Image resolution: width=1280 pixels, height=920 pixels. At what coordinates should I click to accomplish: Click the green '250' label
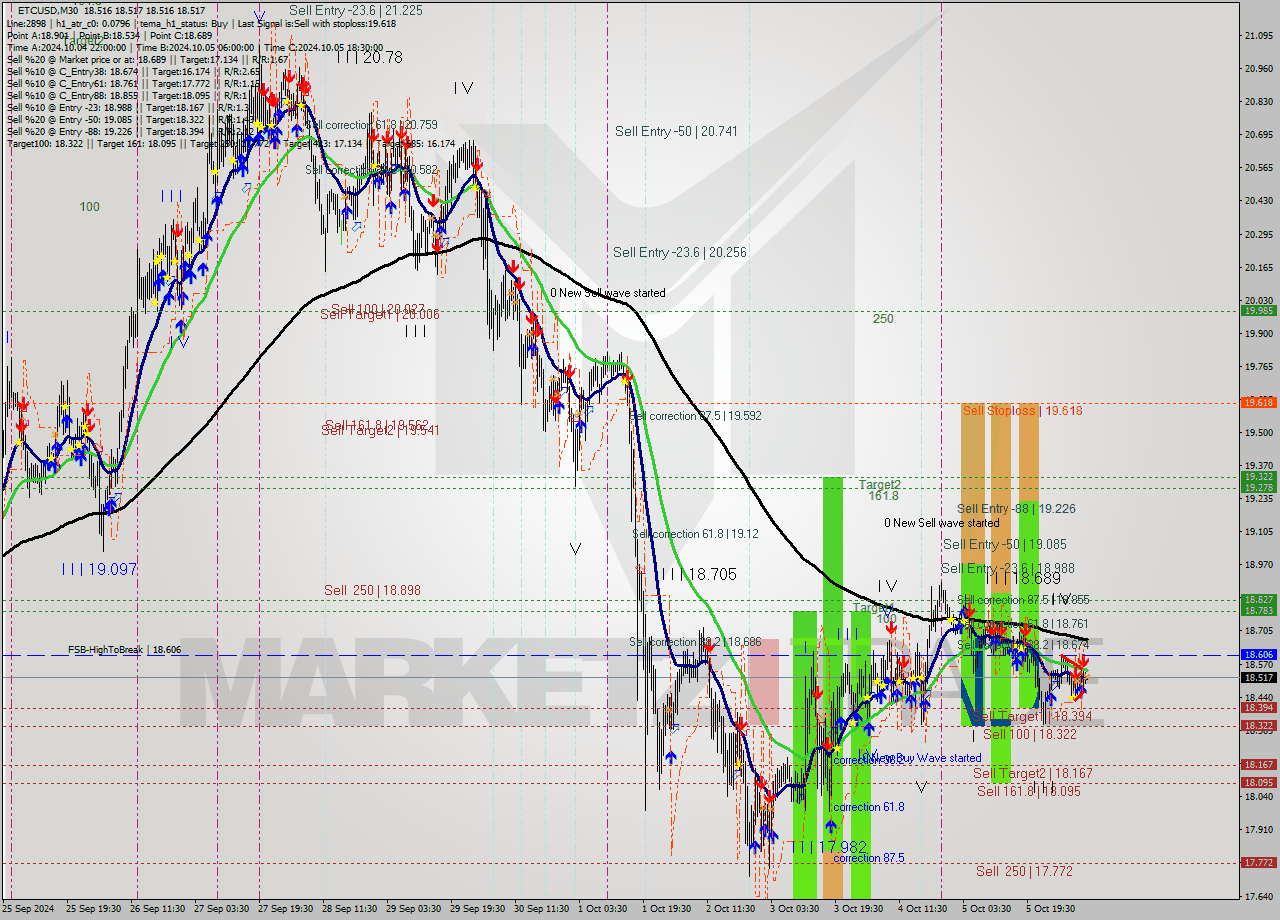(883, 319)
